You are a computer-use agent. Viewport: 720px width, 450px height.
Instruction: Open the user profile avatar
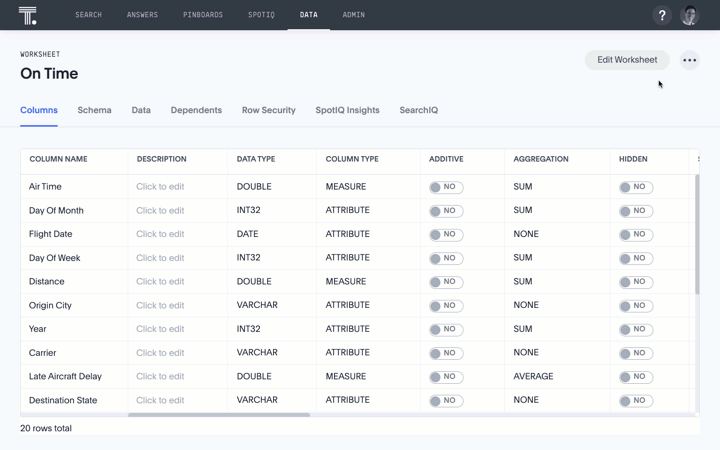689,16
